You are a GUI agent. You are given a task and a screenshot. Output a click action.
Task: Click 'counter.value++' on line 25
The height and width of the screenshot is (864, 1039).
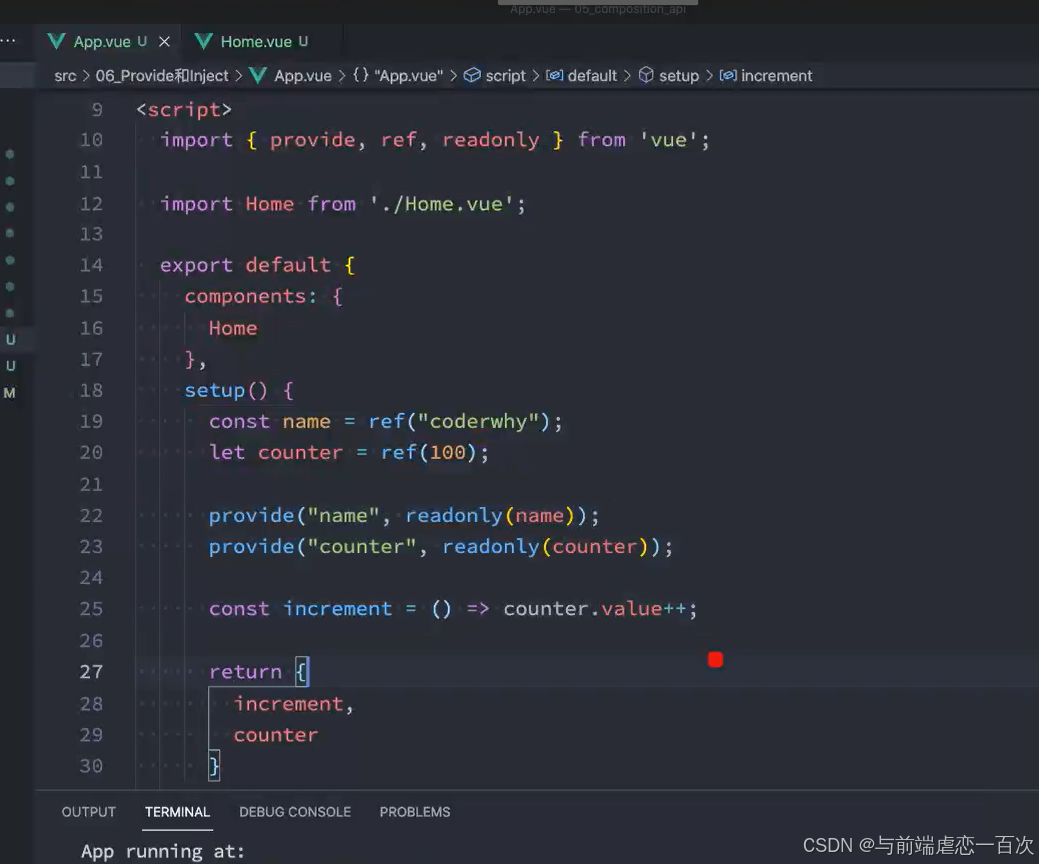[594, 609]
